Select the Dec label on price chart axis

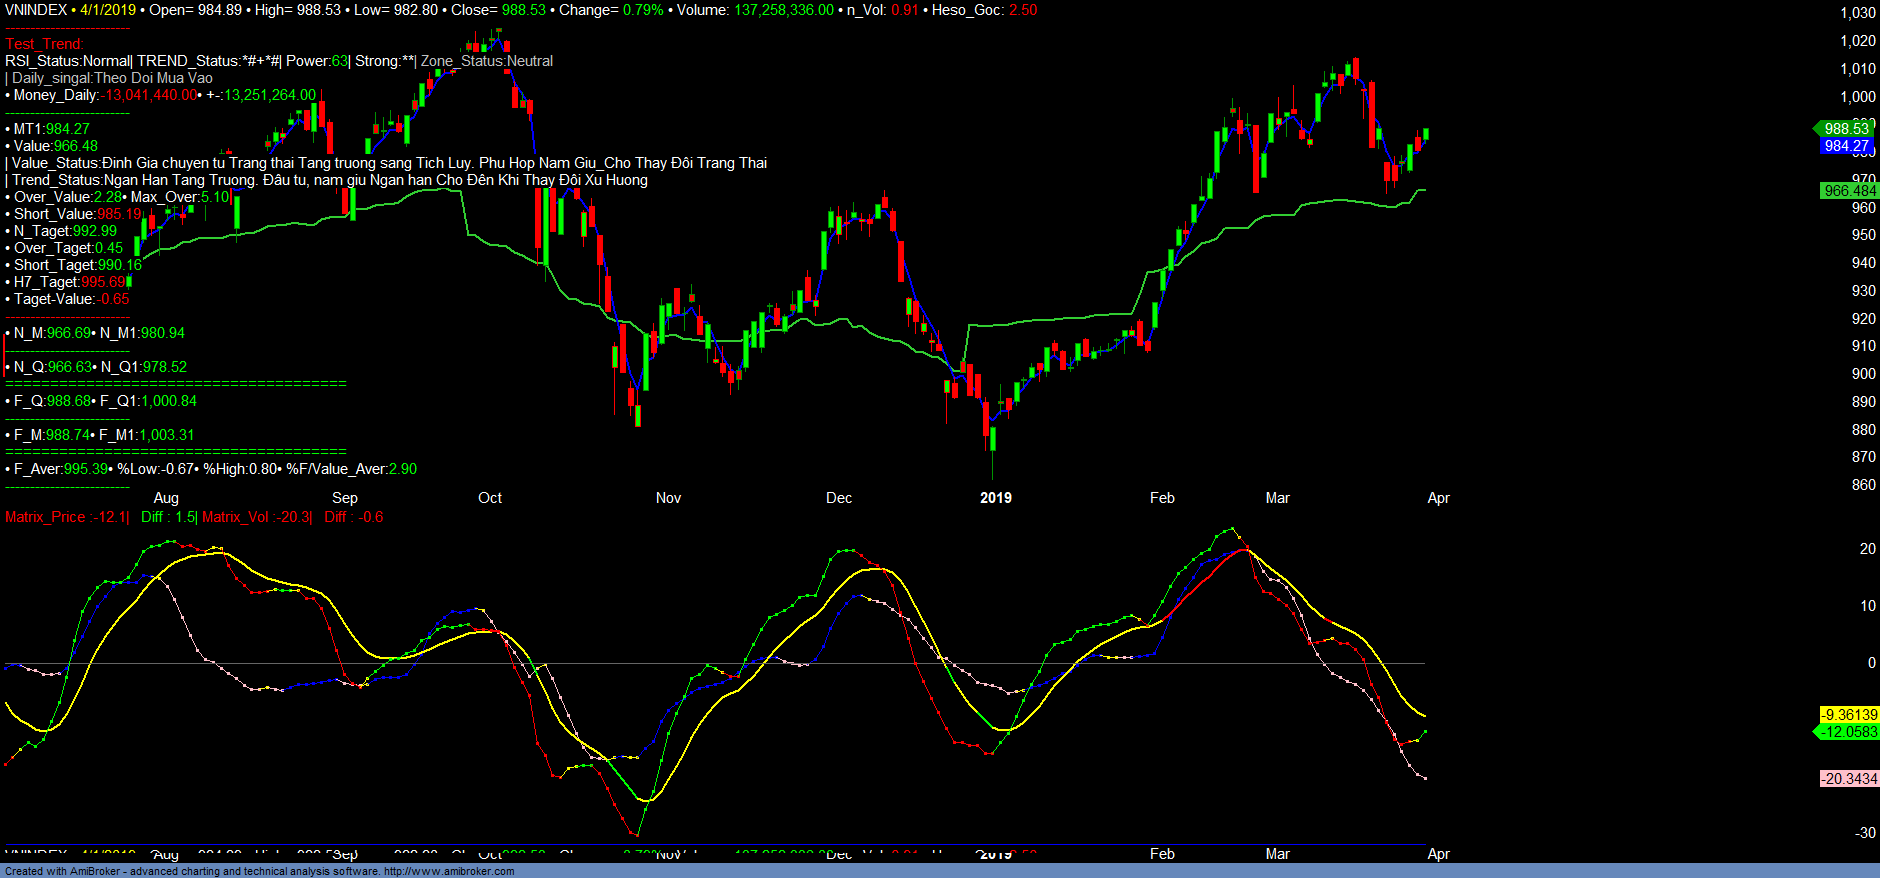839,498
